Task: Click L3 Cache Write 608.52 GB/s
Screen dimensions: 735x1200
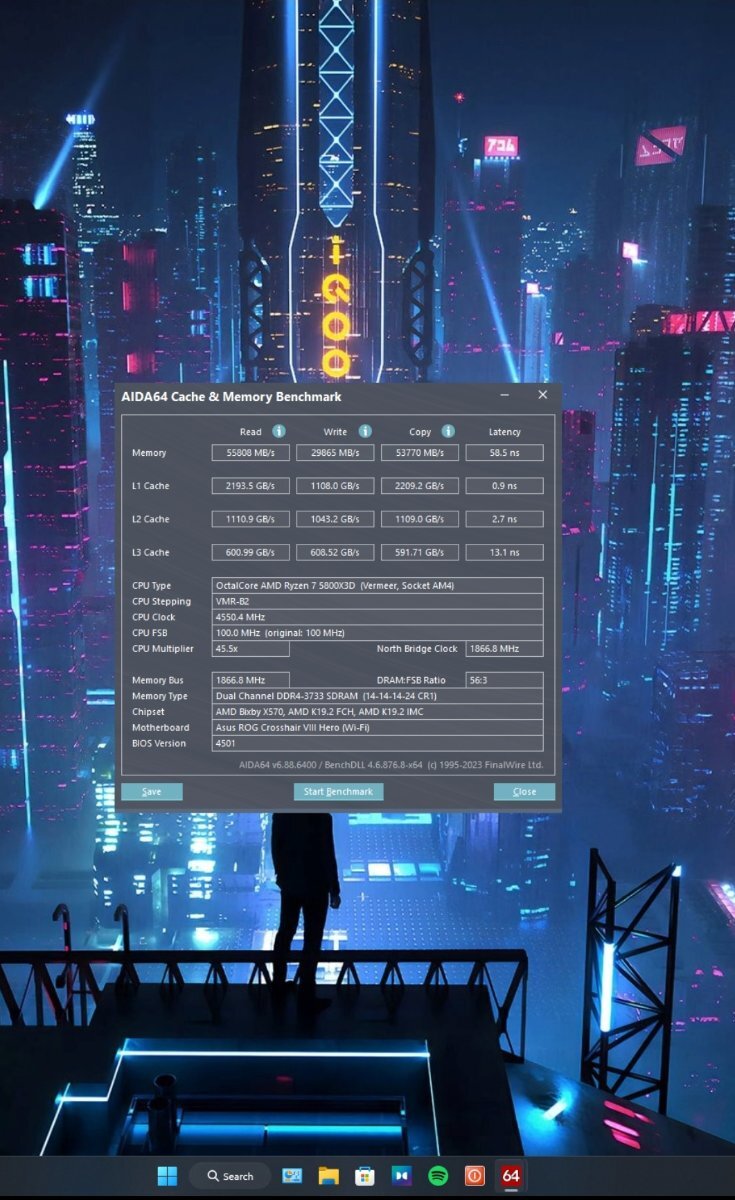Action: 335,552
